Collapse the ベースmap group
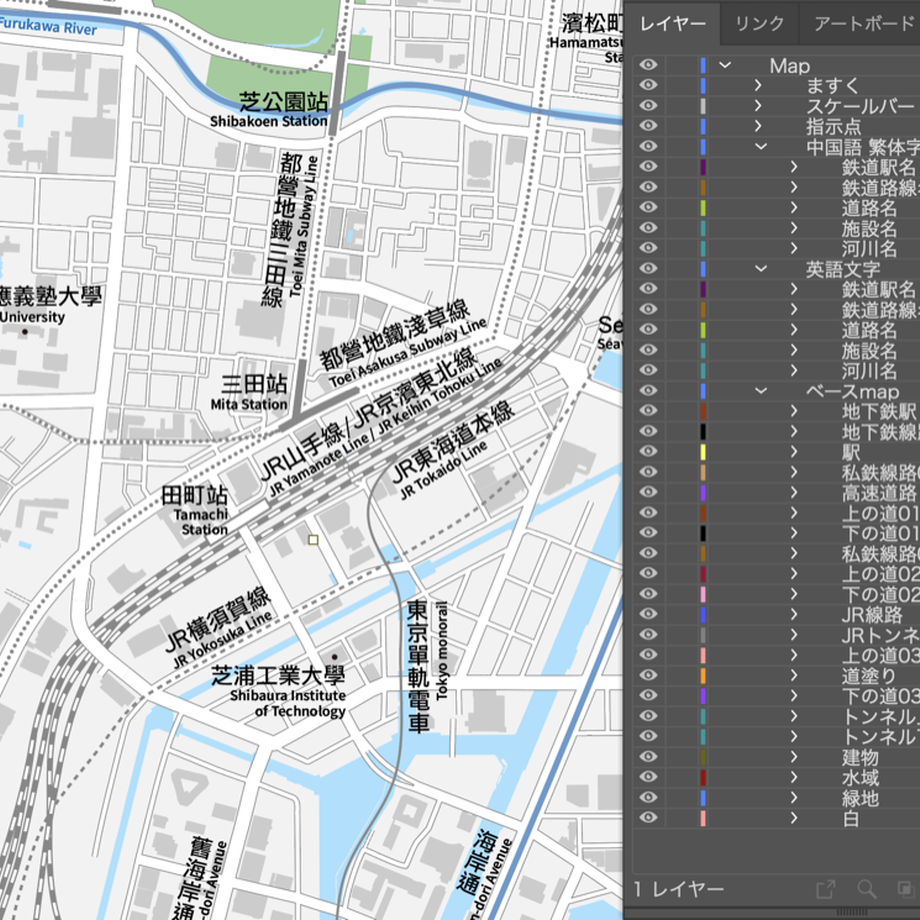The width and height of the screenshot is (920, 920). pyautogui.click(x=761, y=390)
